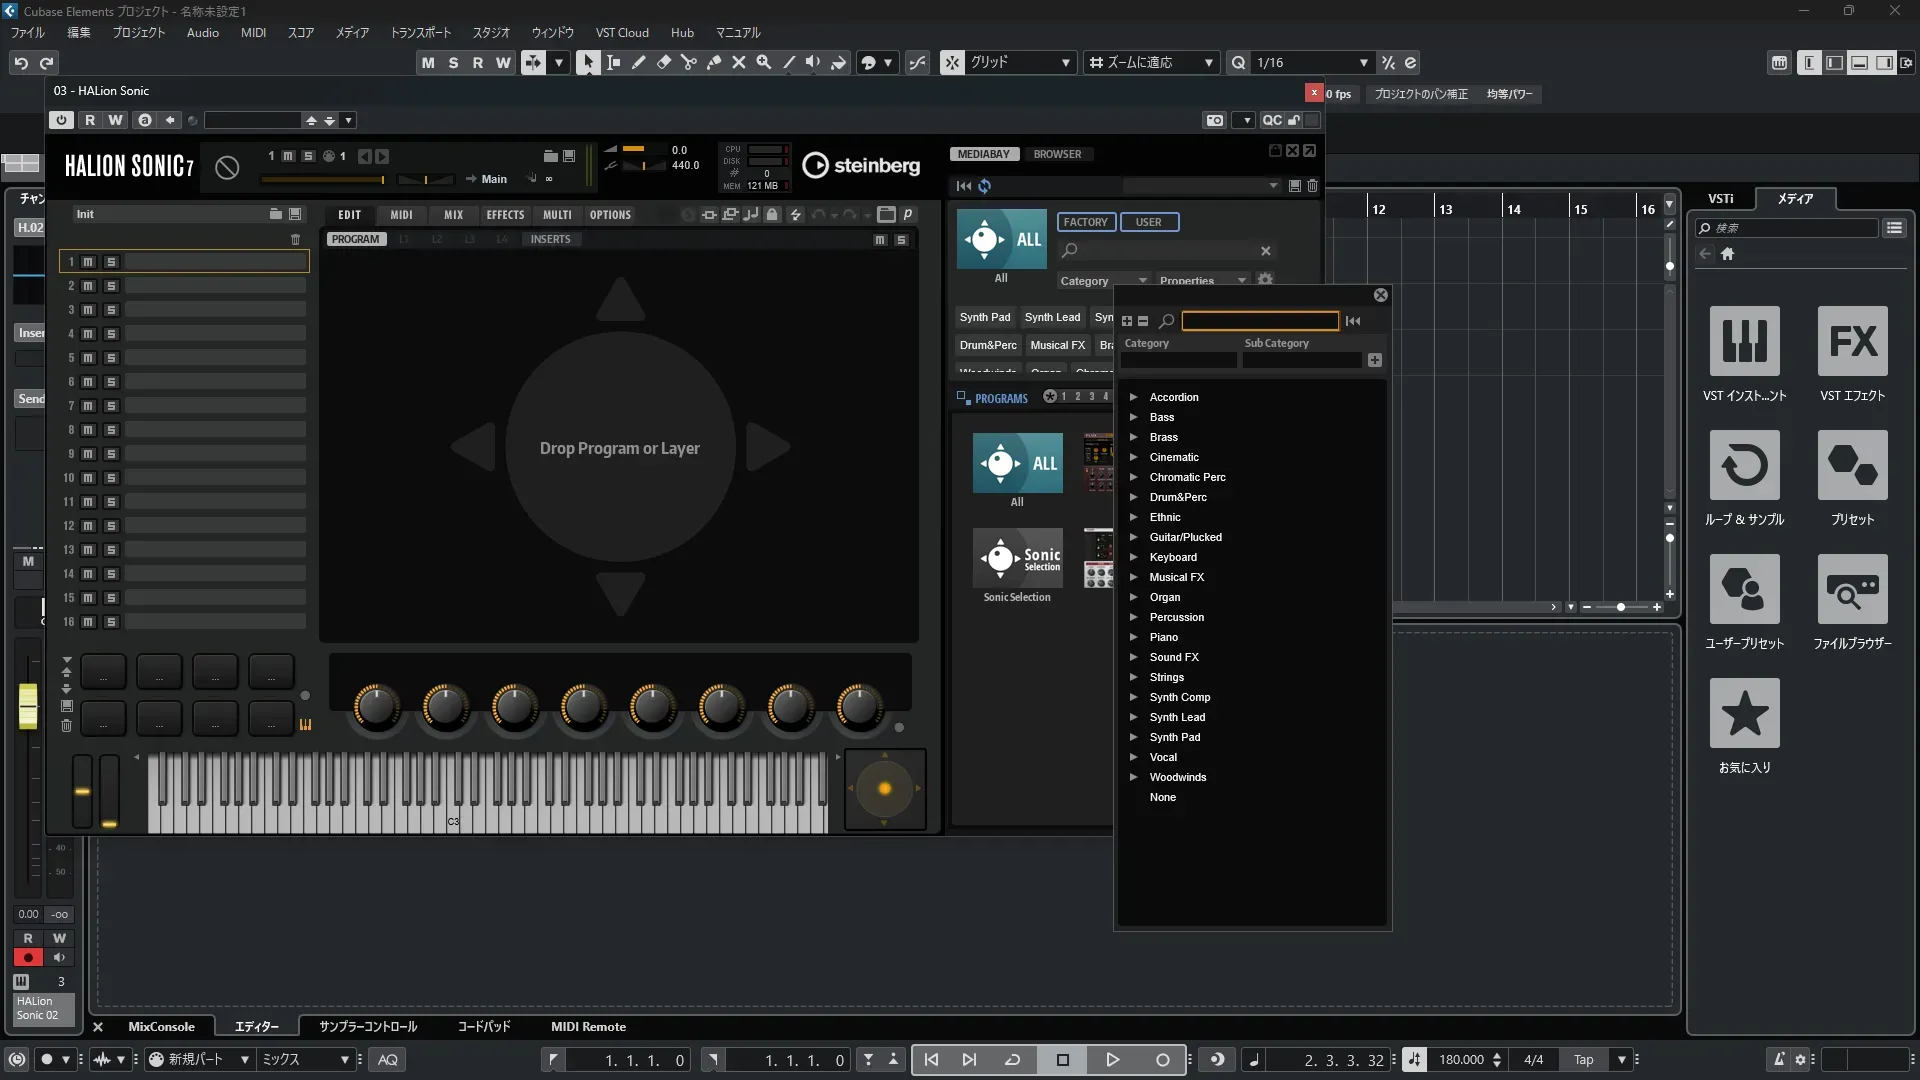Select the Zoom magnifier tool
The image size is (1920, 1080).
763,62
